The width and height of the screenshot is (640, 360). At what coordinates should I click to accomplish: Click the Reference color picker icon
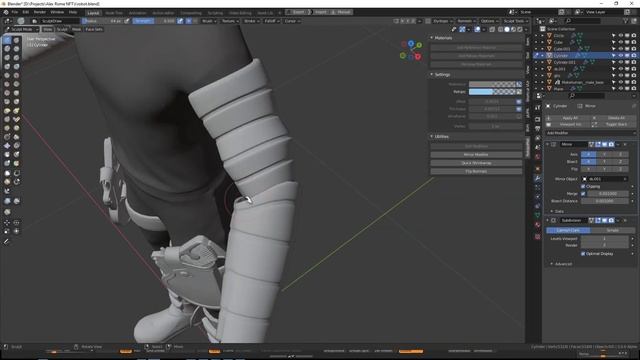[x=519, y=84]
